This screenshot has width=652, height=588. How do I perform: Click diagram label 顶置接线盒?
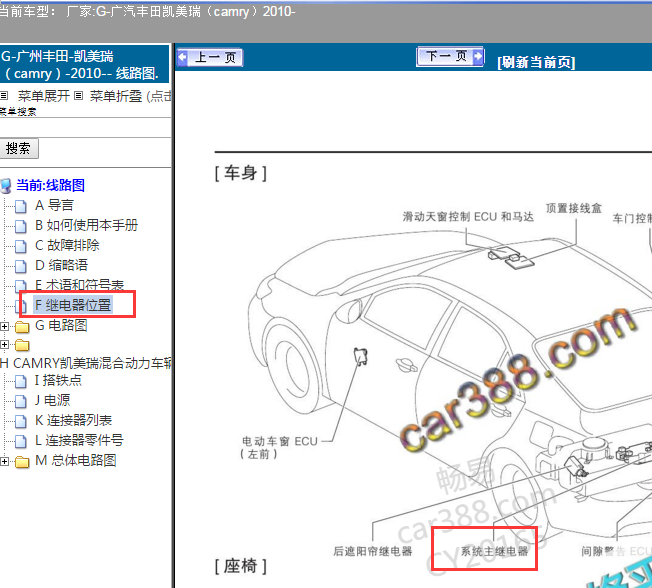574,208
